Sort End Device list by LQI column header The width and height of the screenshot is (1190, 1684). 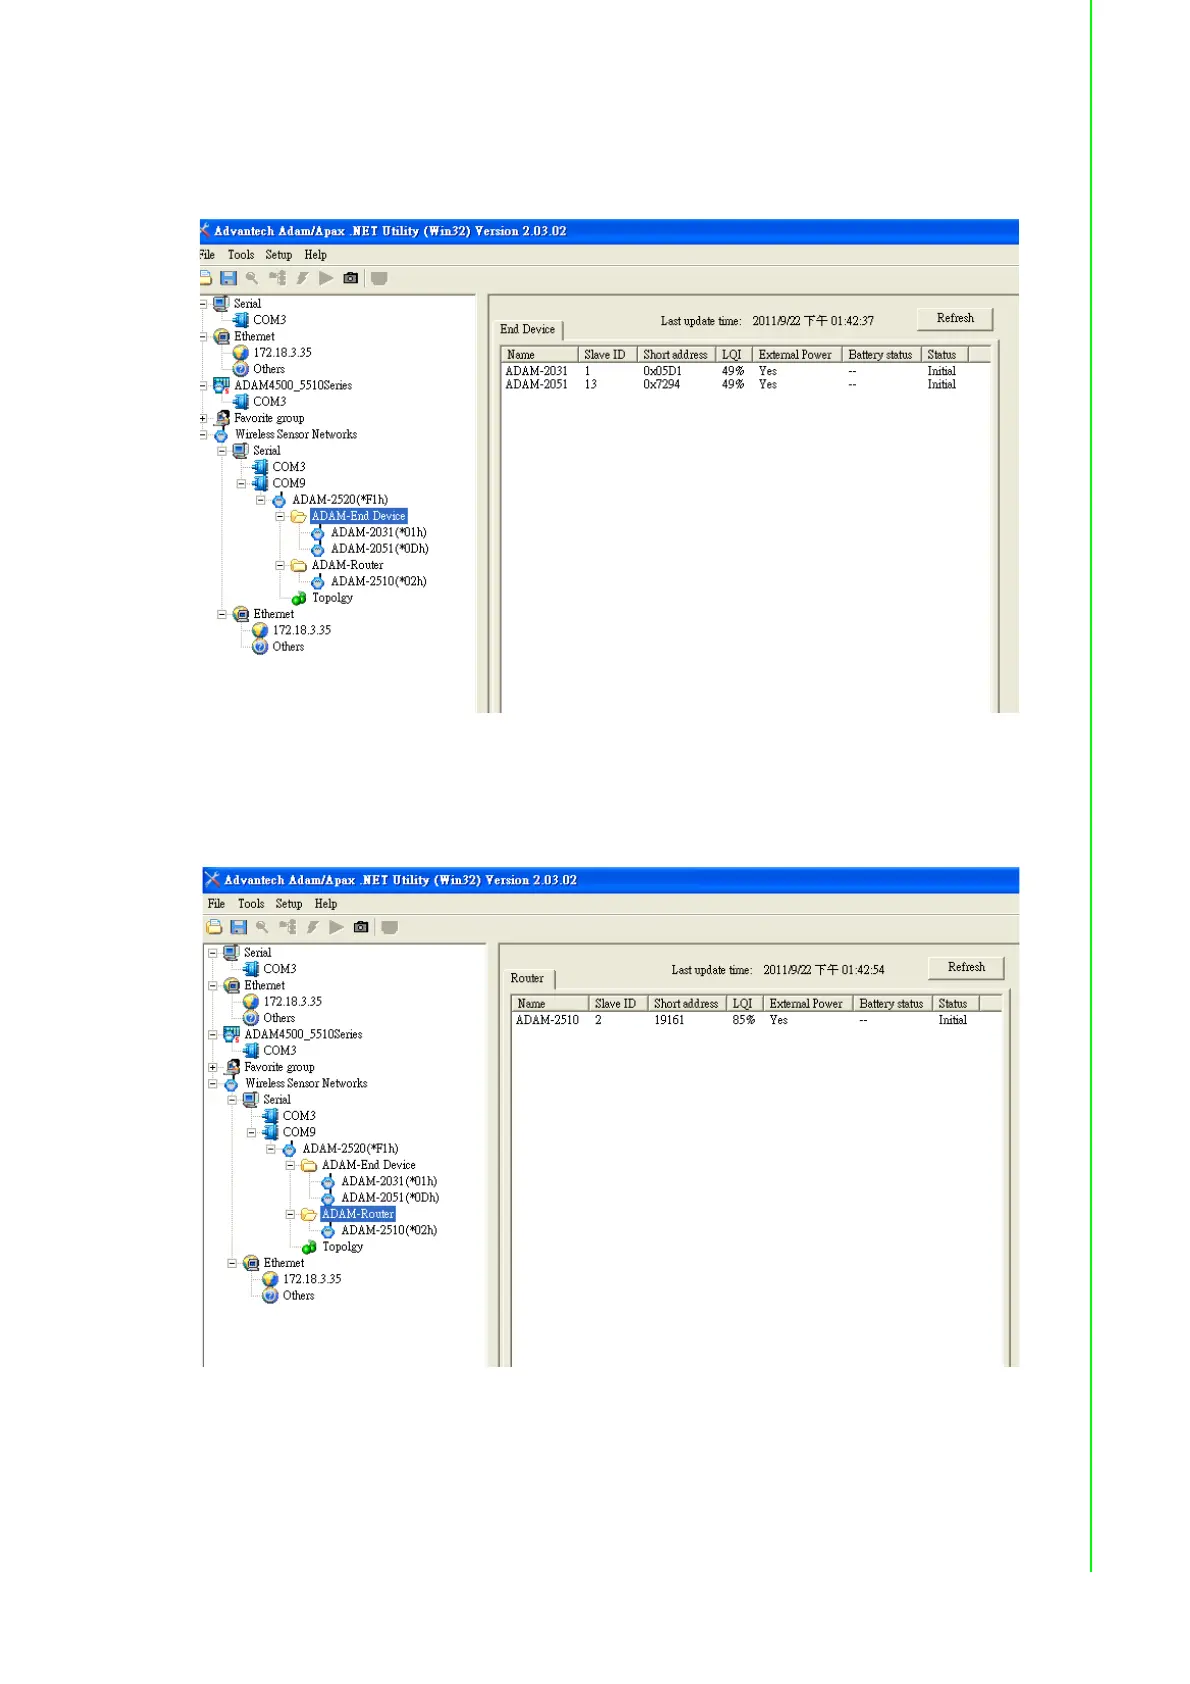[x=732, y=355]
